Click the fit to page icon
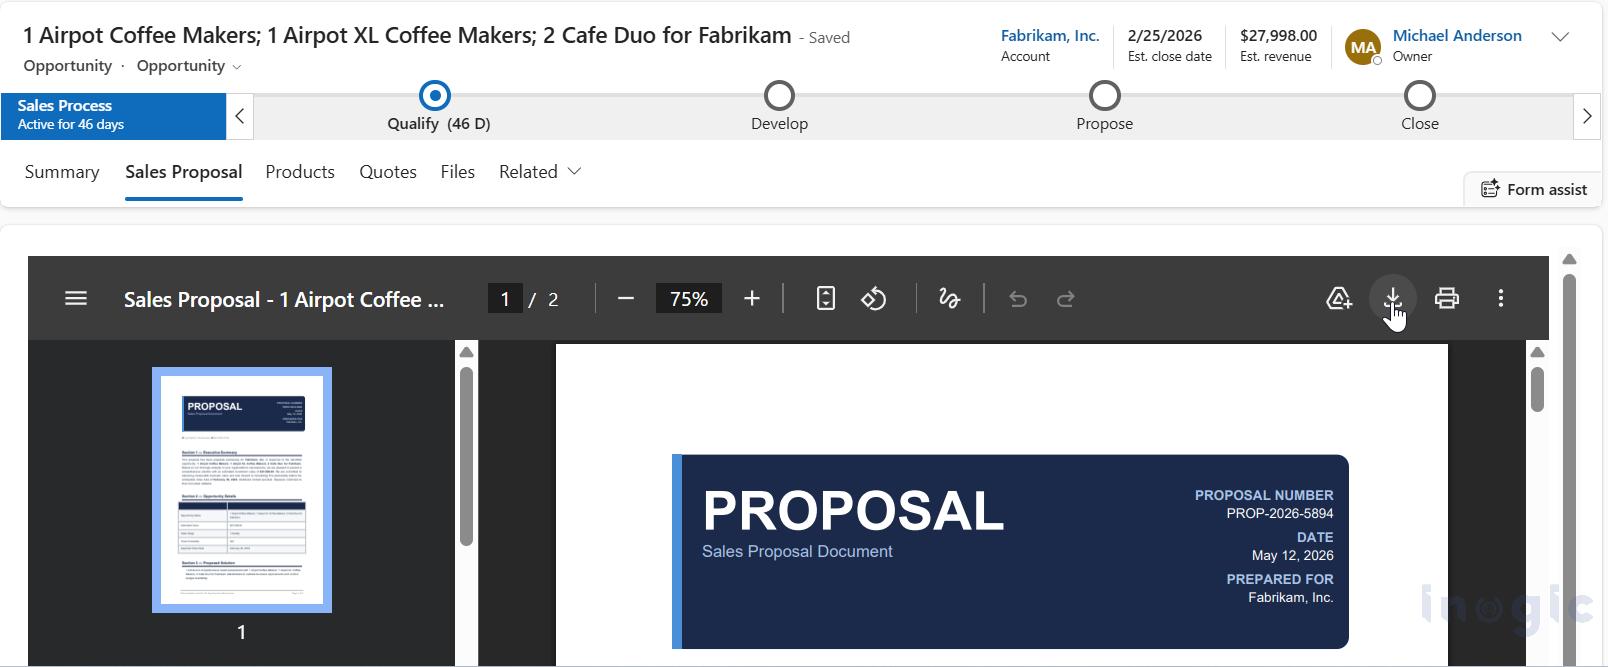1608x667 pixels. [x=825, y=299]
